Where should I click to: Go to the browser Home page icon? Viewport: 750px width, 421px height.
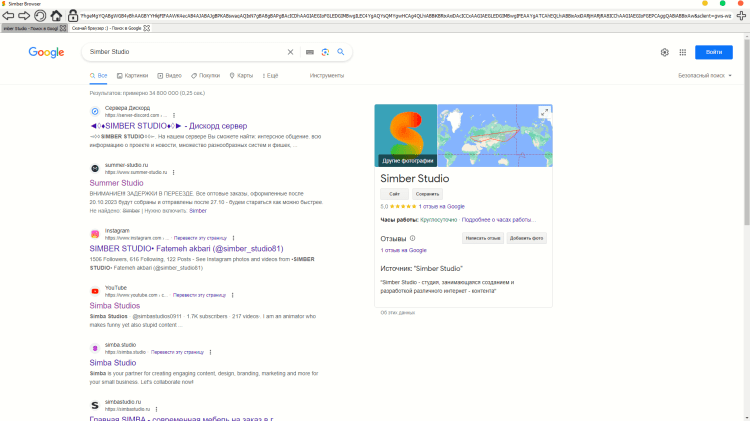pyautogui.click(x=56, y=16)
